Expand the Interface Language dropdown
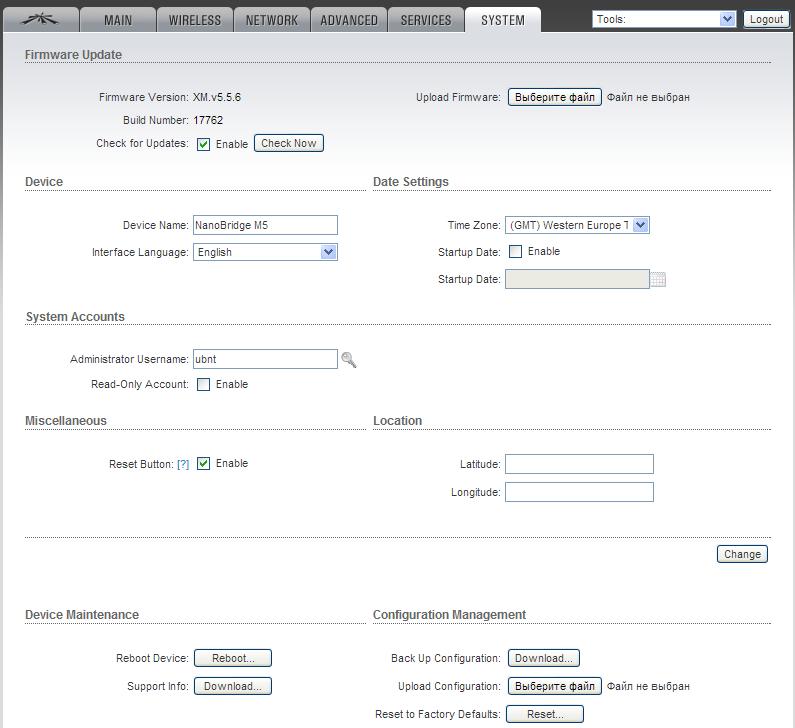The image size is (795, 728). point(265,253)
